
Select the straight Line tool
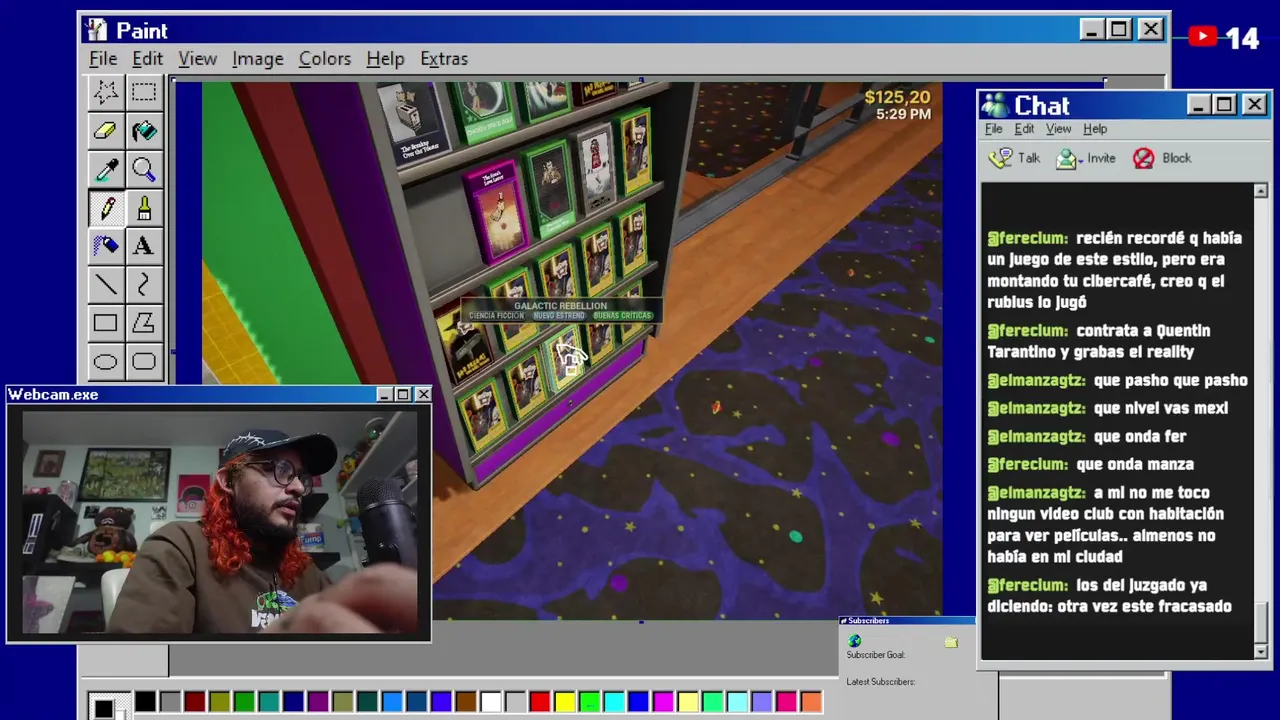105,285
